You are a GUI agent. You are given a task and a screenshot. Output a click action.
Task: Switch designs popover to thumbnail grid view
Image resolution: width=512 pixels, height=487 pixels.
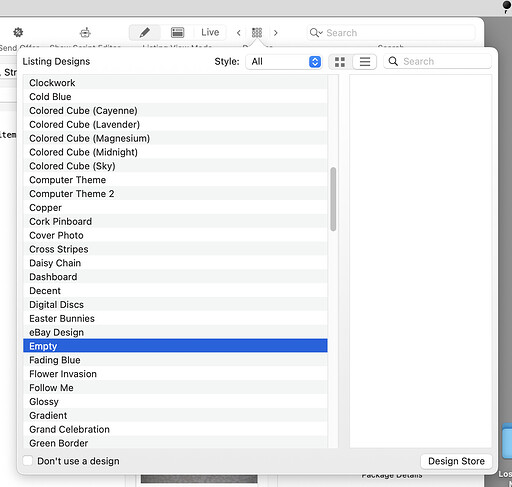340,62
